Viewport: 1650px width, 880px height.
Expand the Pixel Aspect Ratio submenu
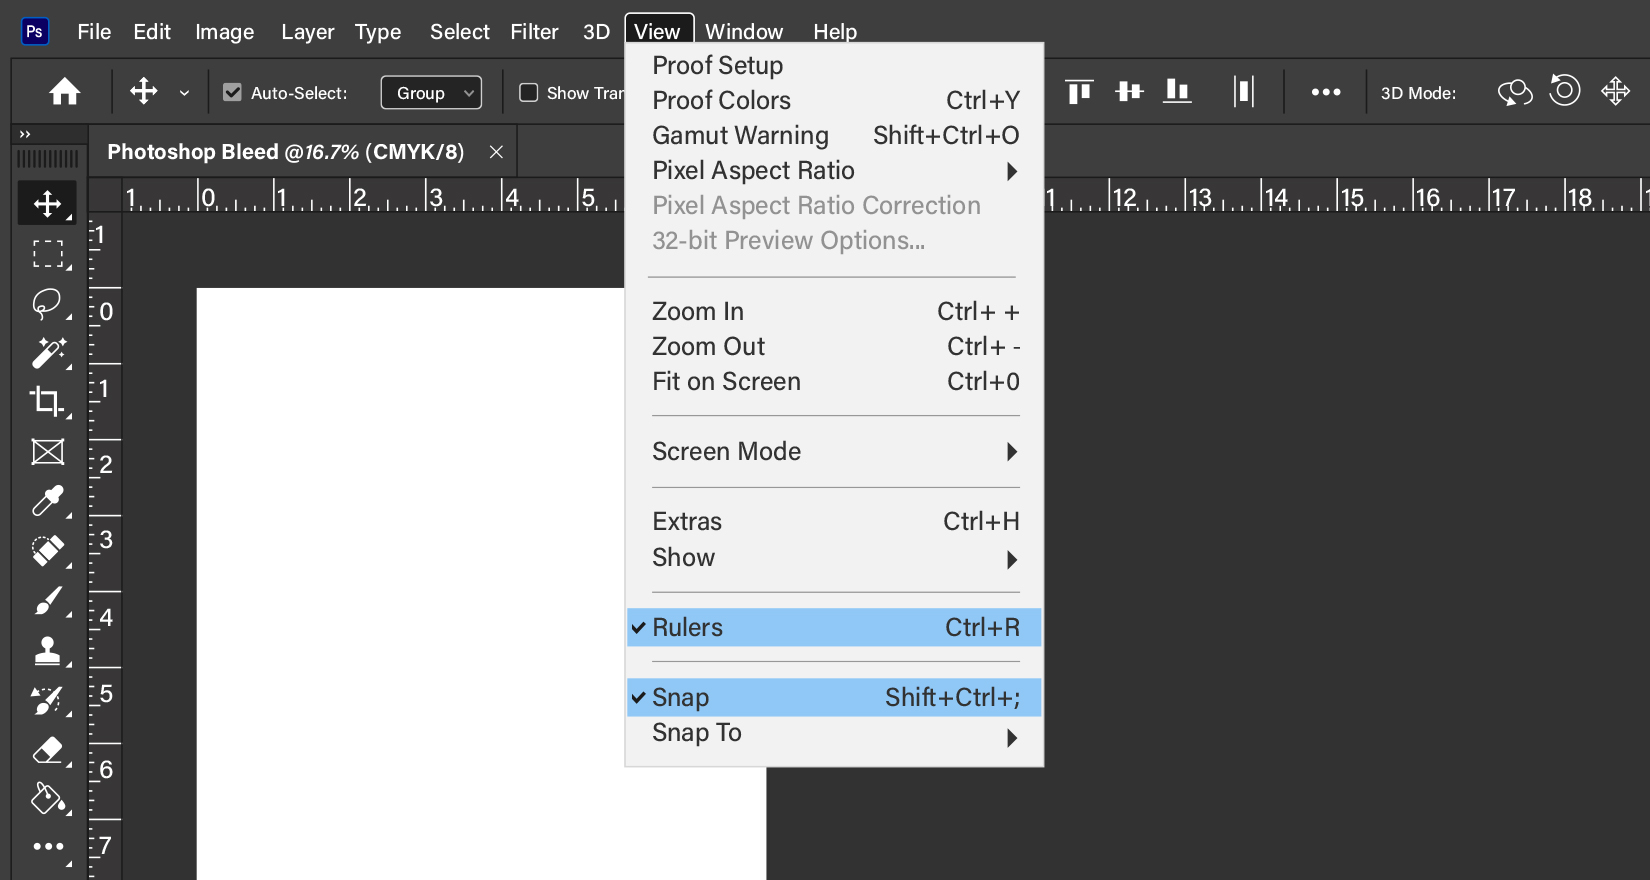834,170
